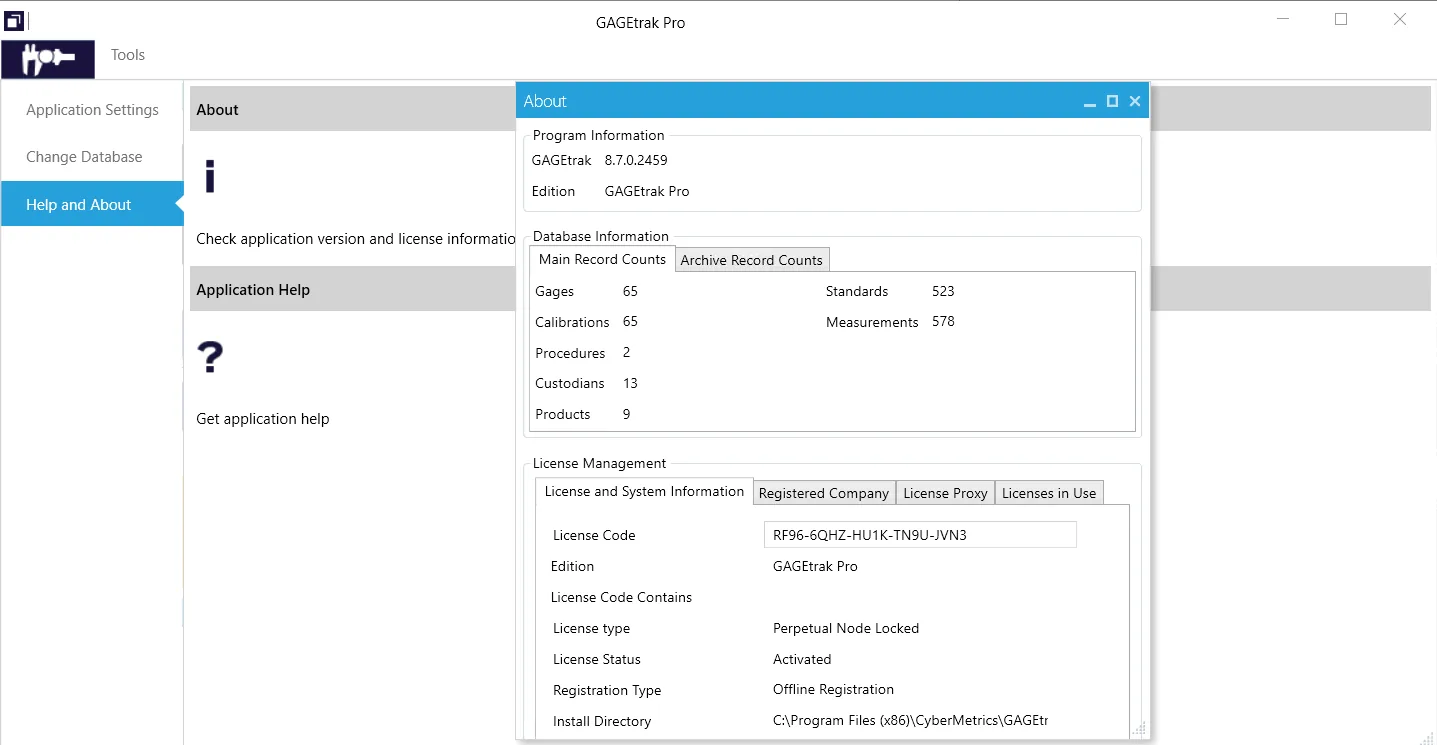Minimize the About dialog

1090,102
